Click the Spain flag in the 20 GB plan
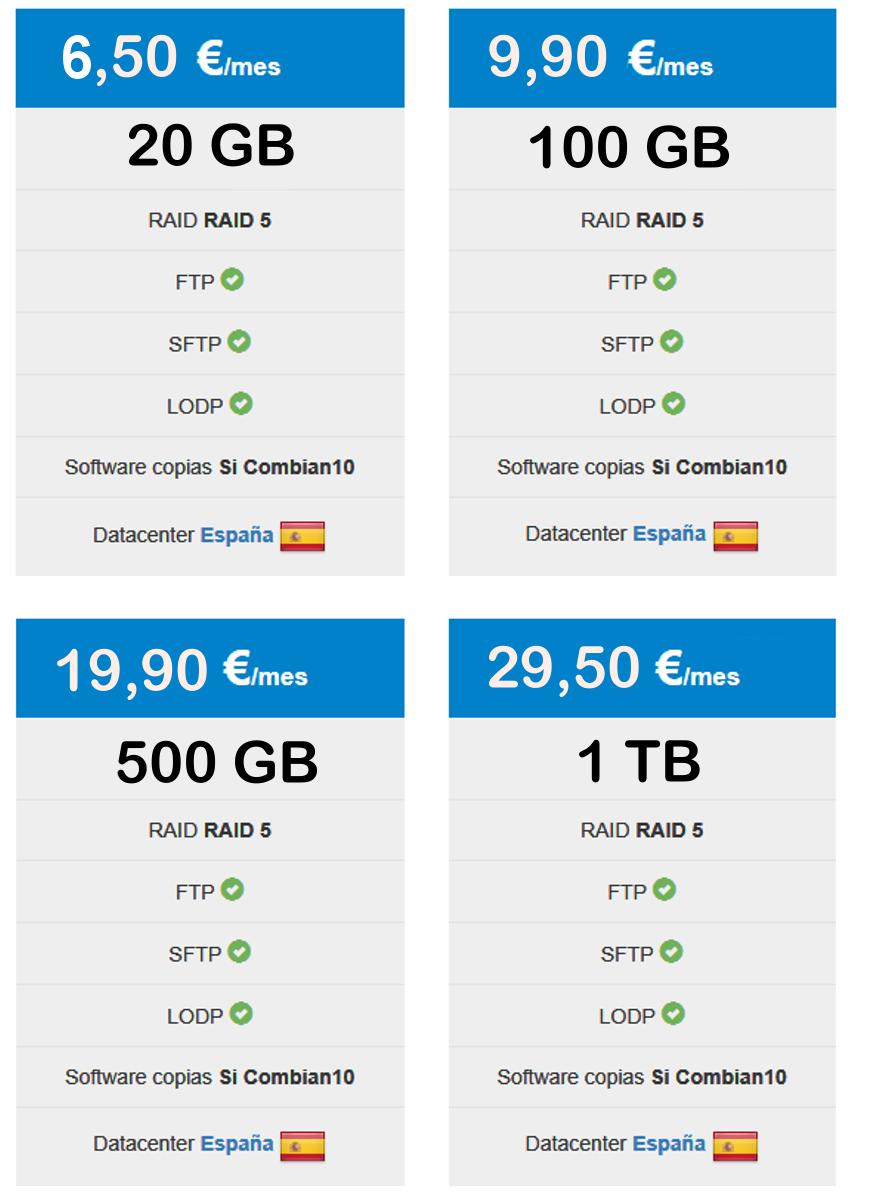 click(x=302, y=536)
